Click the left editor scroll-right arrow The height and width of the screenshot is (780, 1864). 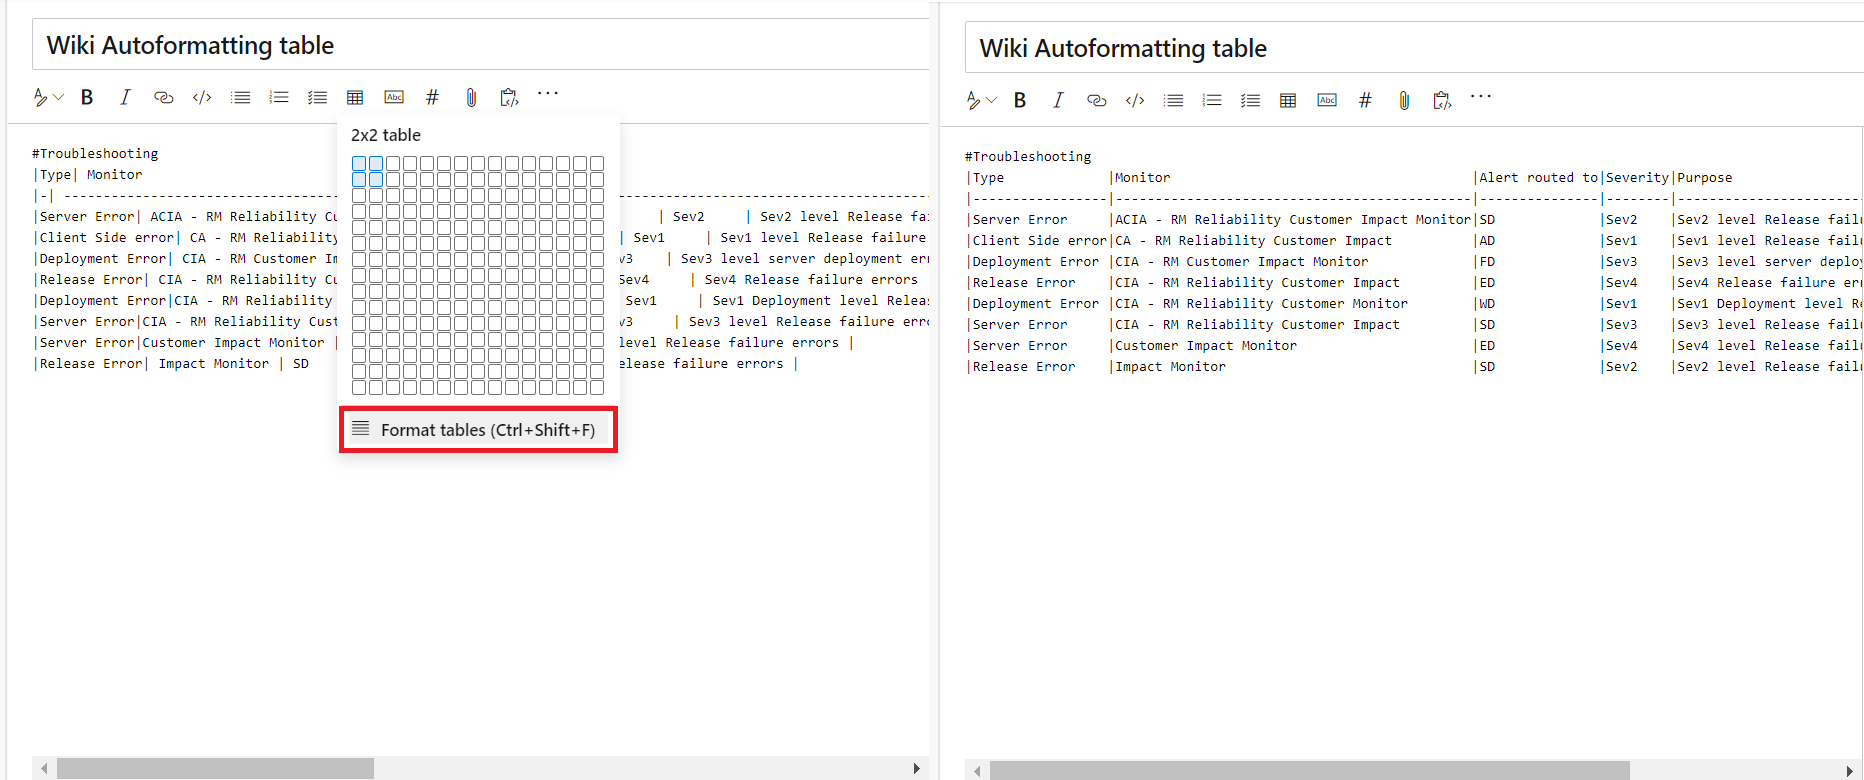(x=916, y=768)
